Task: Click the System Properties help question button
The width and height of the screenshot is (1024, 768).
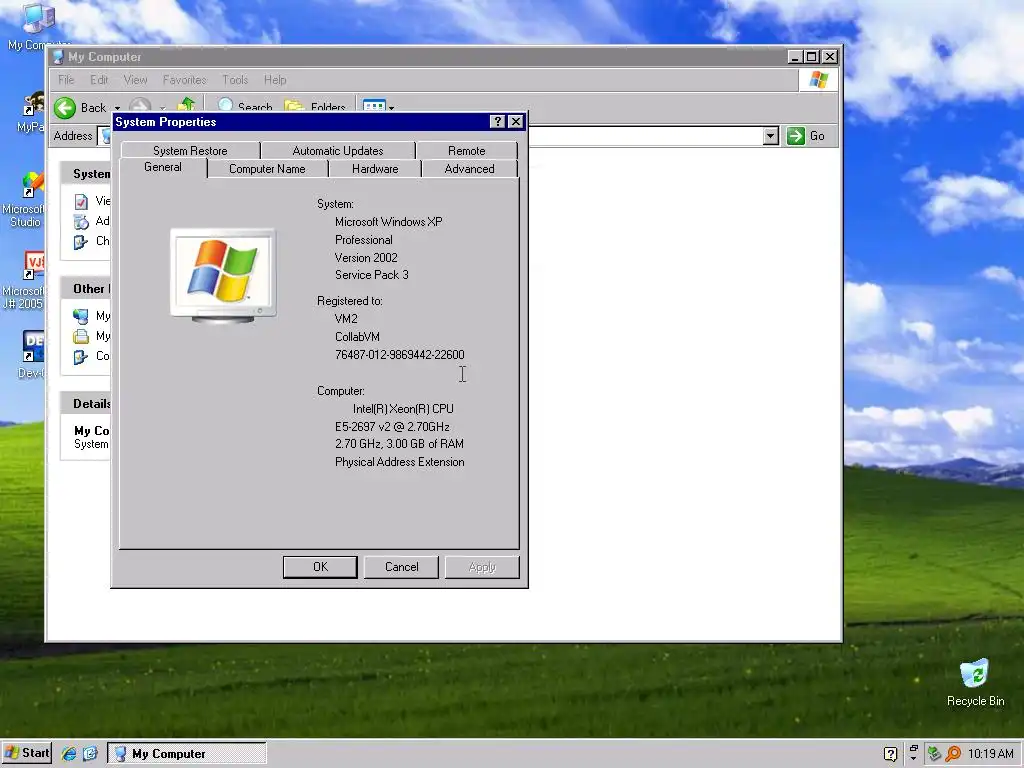Action: (497, 121)
